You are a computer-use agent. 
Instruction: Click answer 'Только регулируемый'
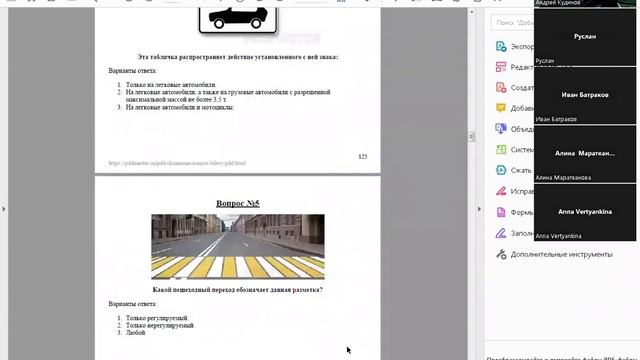pyautogui.click(x=157, y=318)
